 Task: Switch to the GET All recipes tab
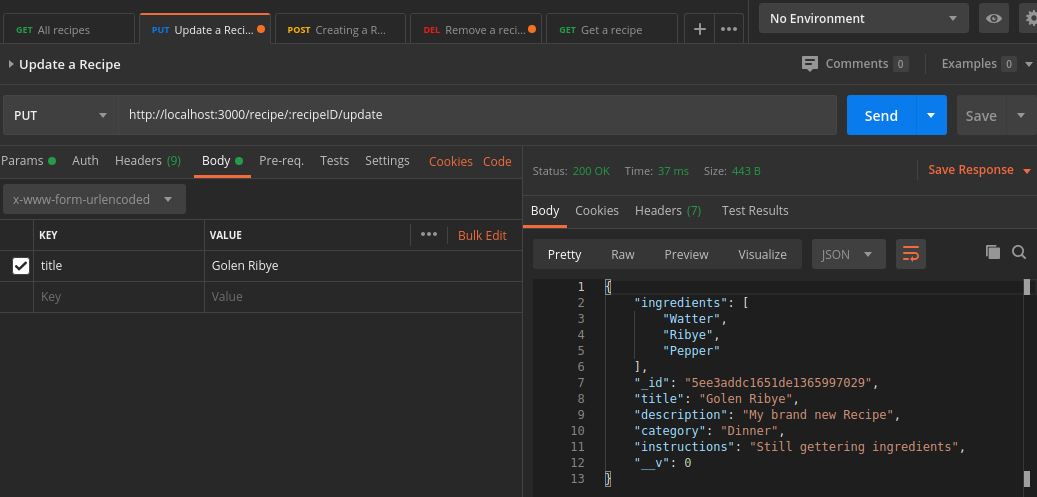[x=68, y=30]
